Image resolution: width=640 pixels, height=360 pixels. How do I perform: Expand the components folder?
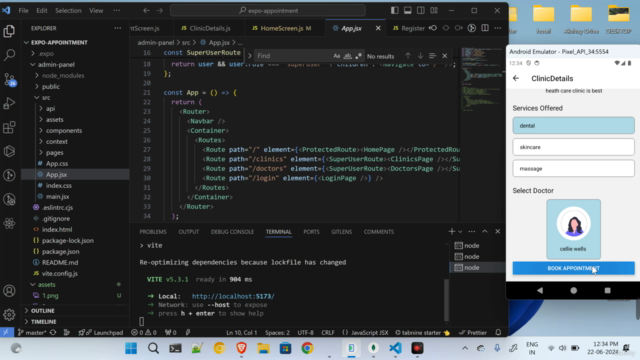point(64,131)
